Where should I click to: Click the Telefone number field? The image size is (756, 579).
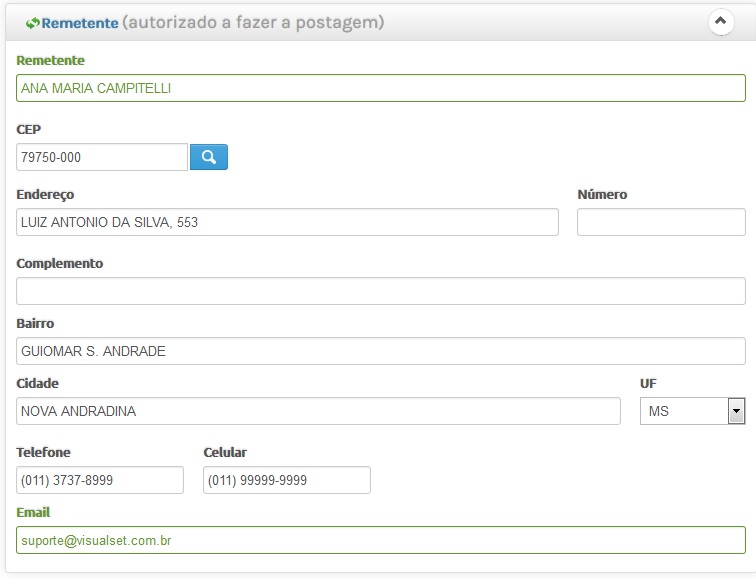point(100,480)
